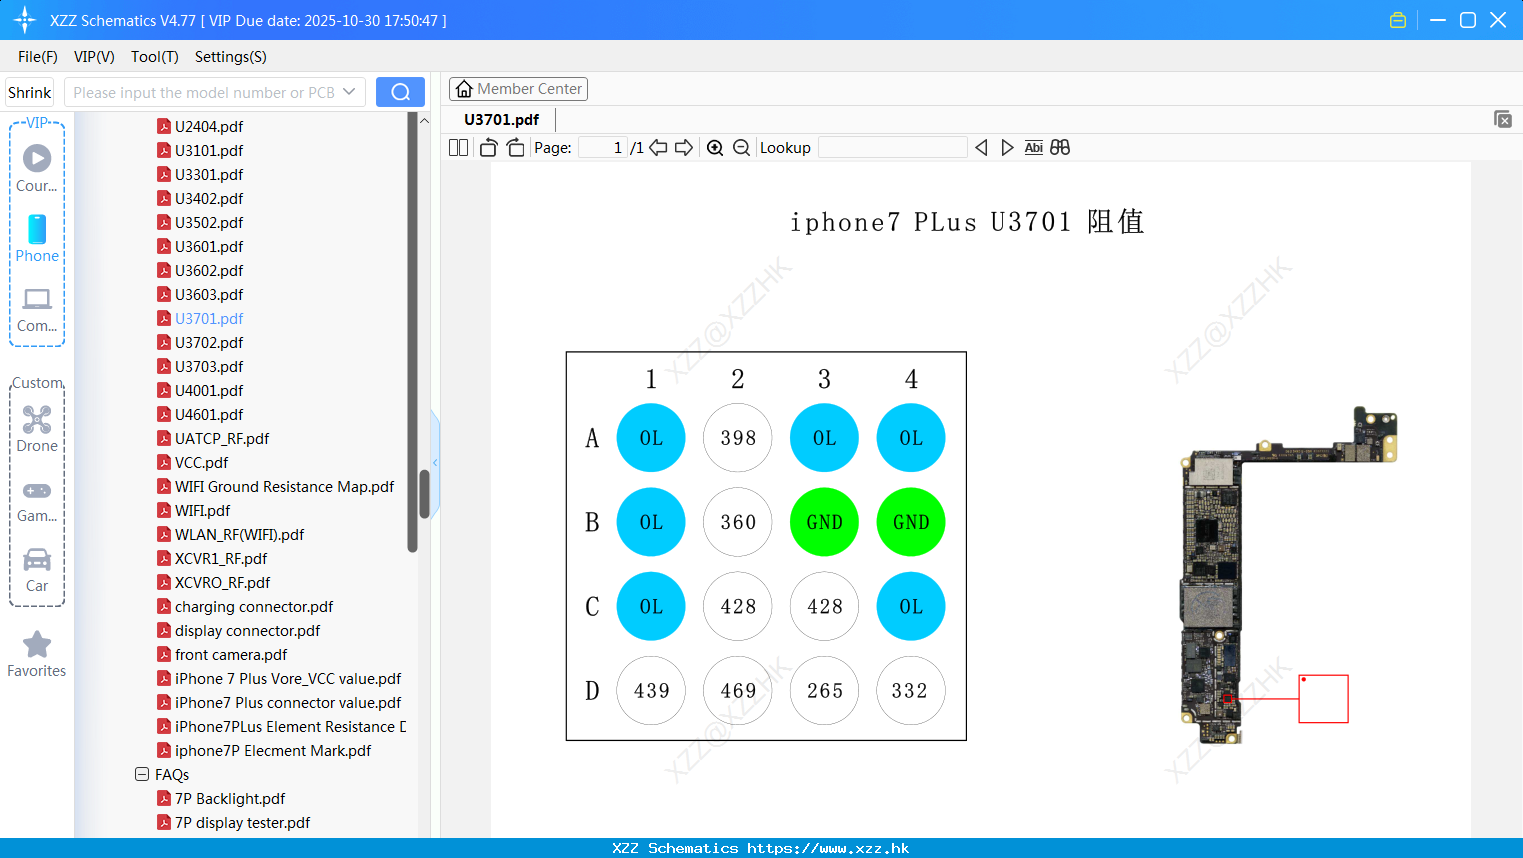Click the file list scroll up arrow
Screen dimensions: 1523x858
tap(424, 121)
